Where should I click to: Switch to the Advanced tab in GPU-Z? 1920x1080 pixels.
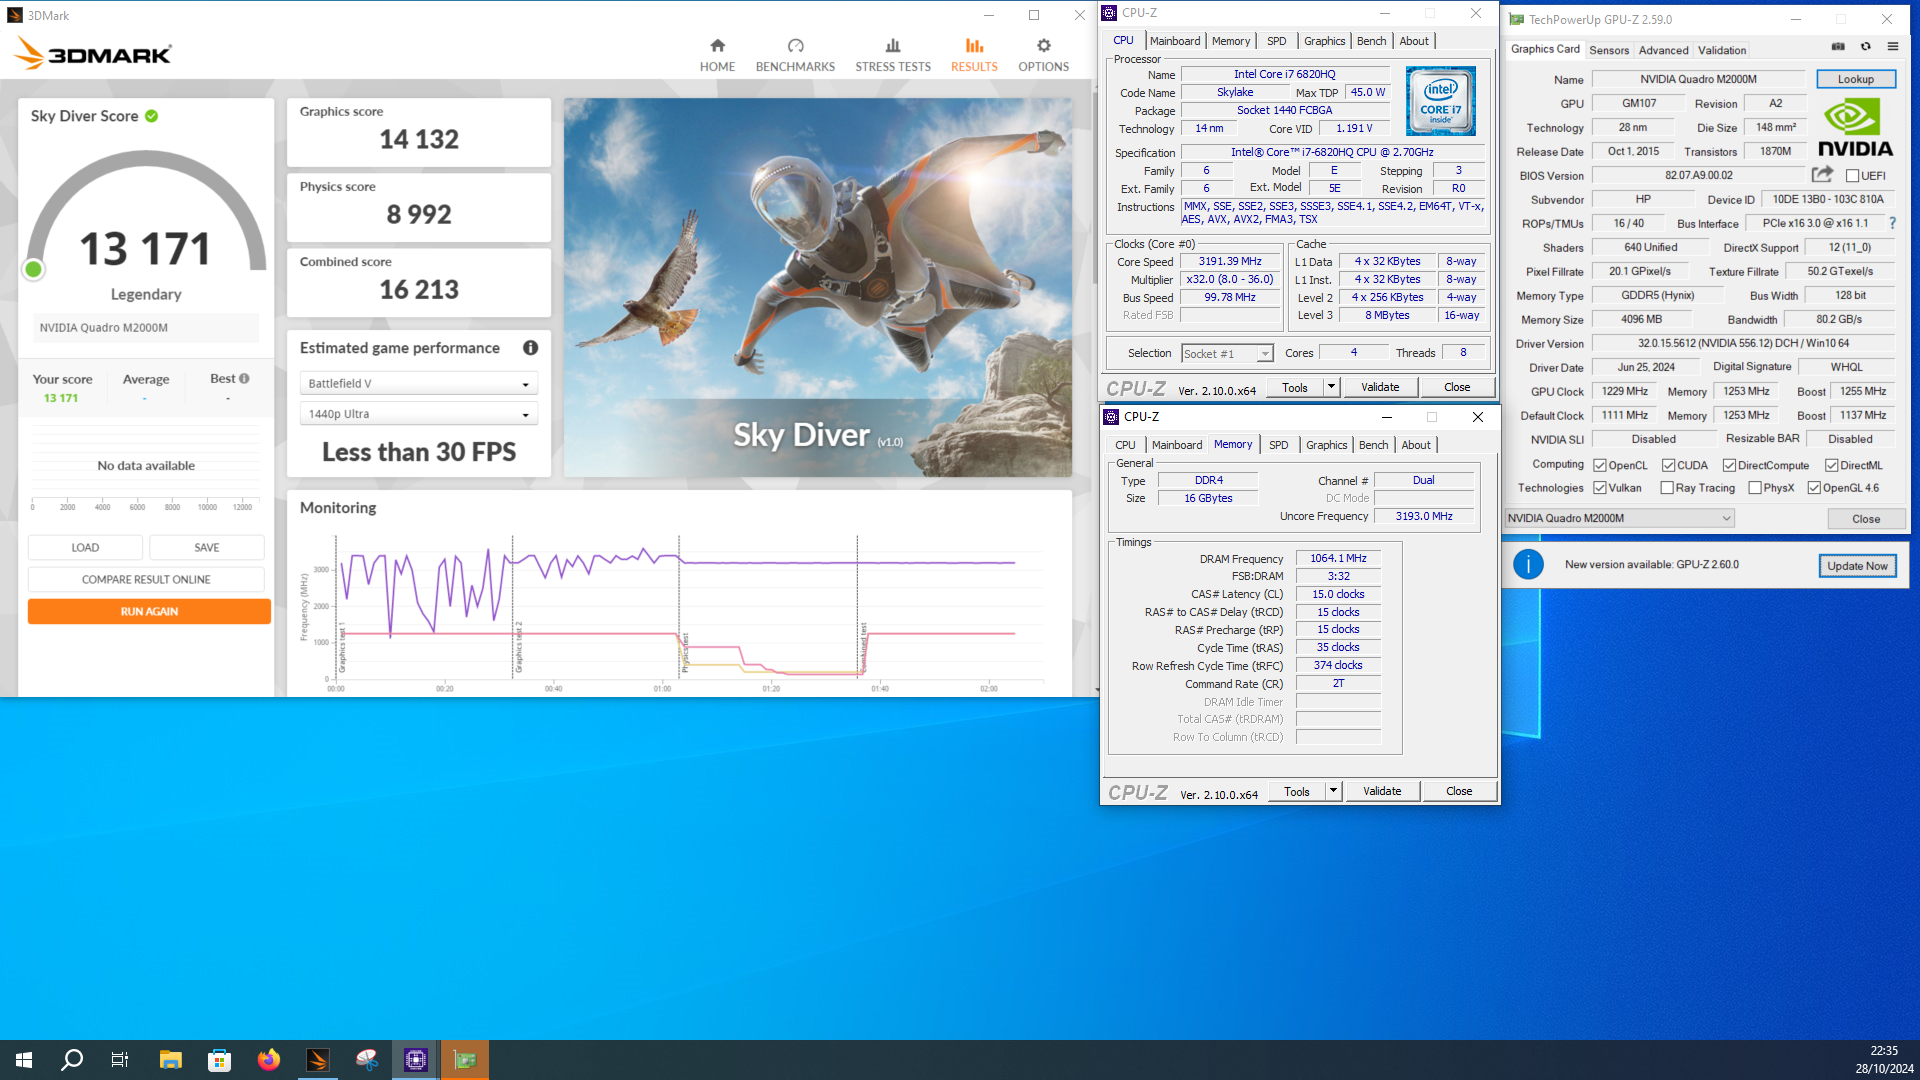[x=1664, y=50]
